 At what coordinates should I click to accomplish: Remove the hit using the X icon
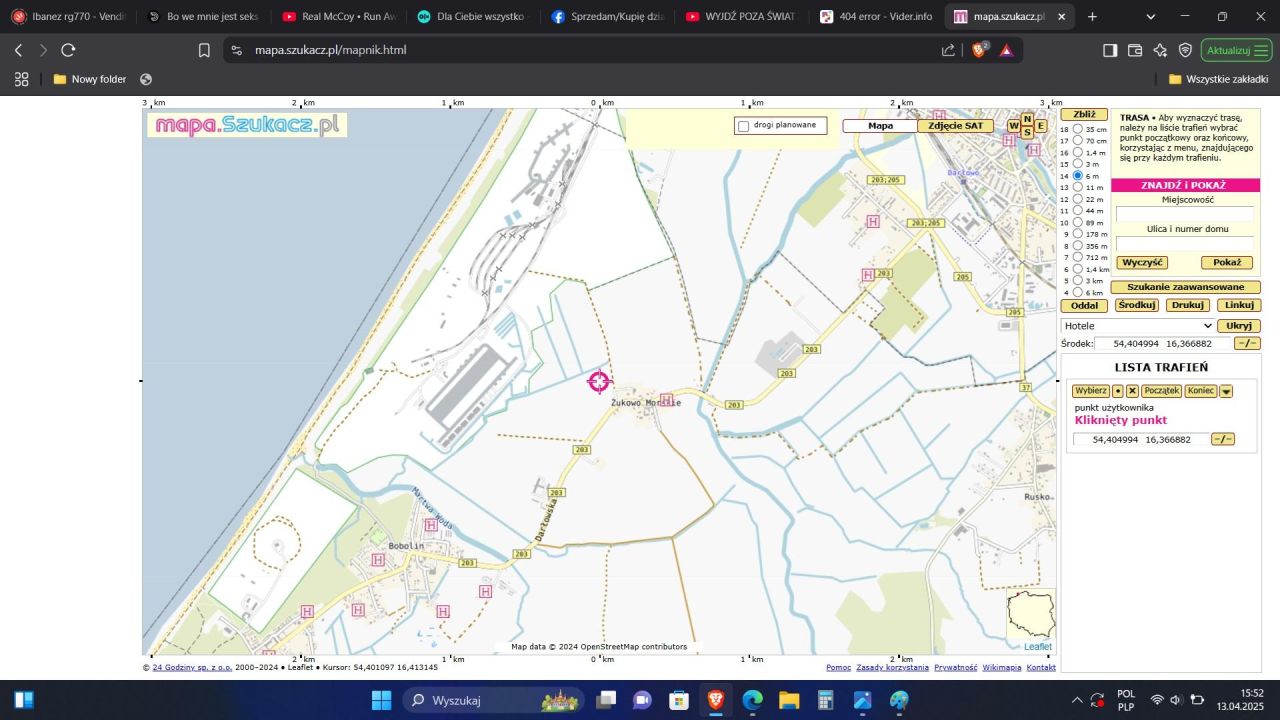click(x=1133, y=390)
